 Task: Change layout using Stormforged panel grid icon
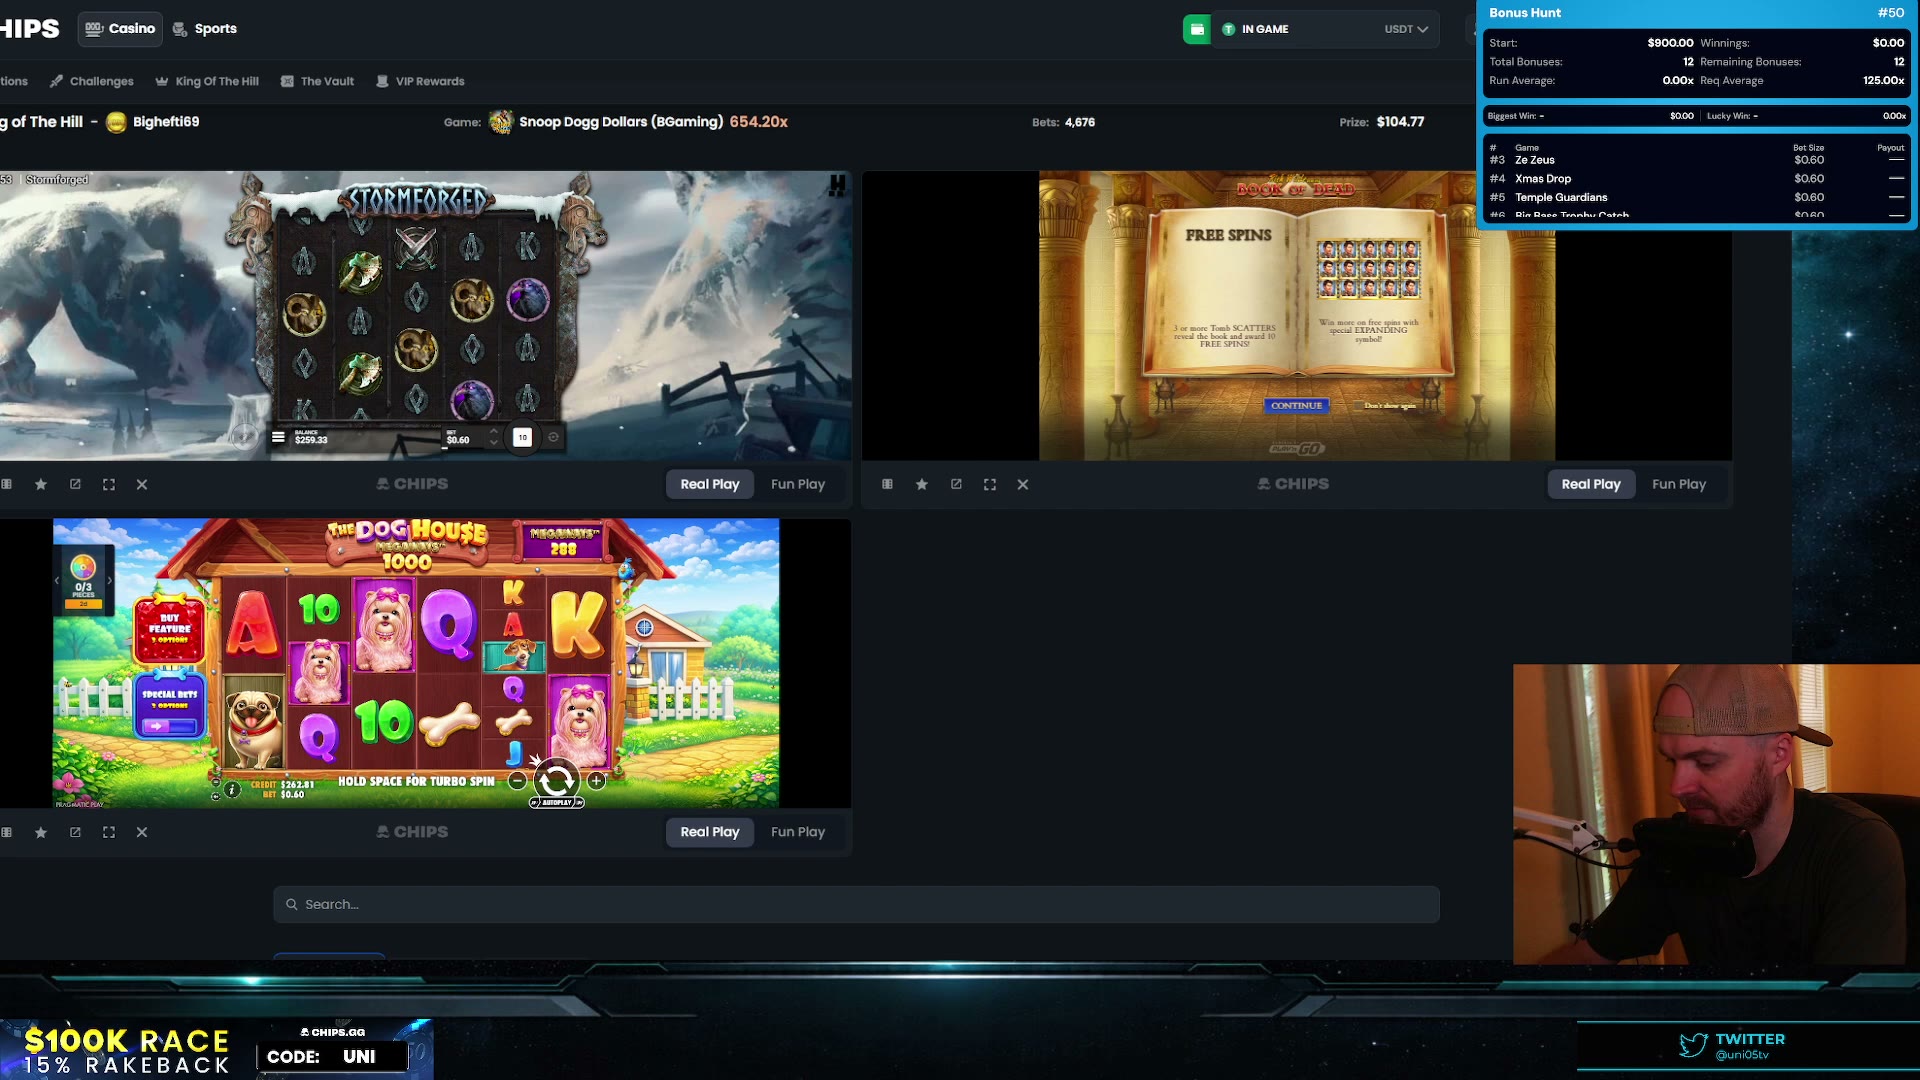[7, 484]
